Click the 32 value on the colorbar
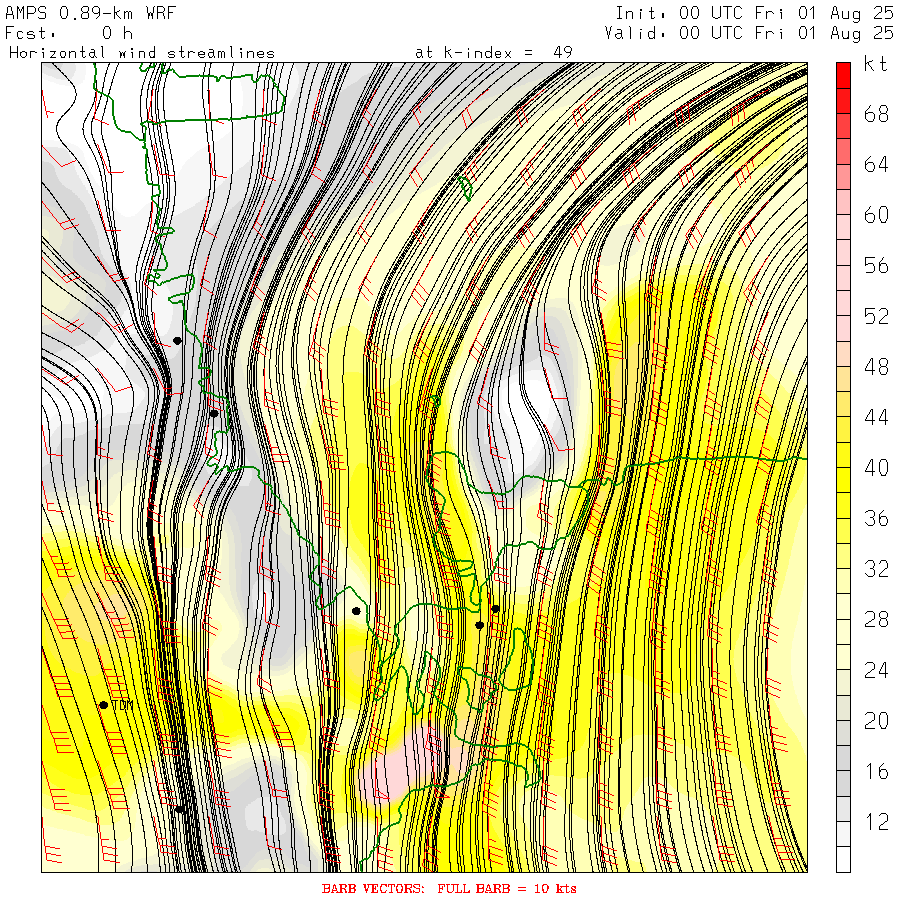Image resolution: width=900 pixels, height=900 pixels. 876,569
